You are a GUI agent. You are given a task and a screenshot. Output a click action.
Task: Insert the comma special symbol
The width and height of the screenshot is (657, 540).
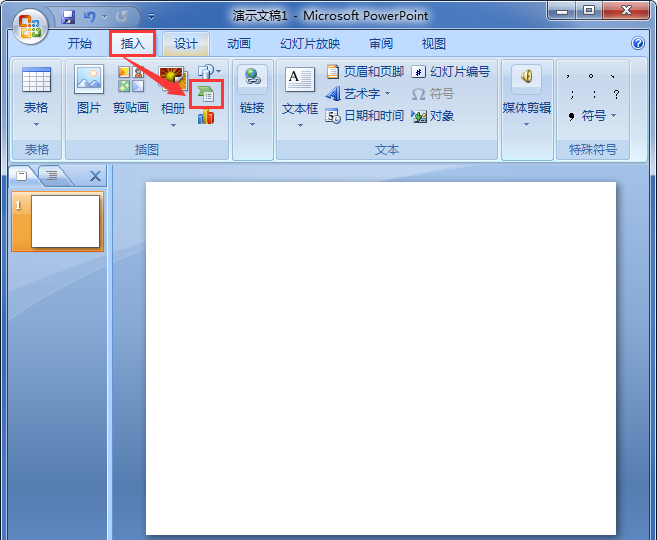[568, 76]
